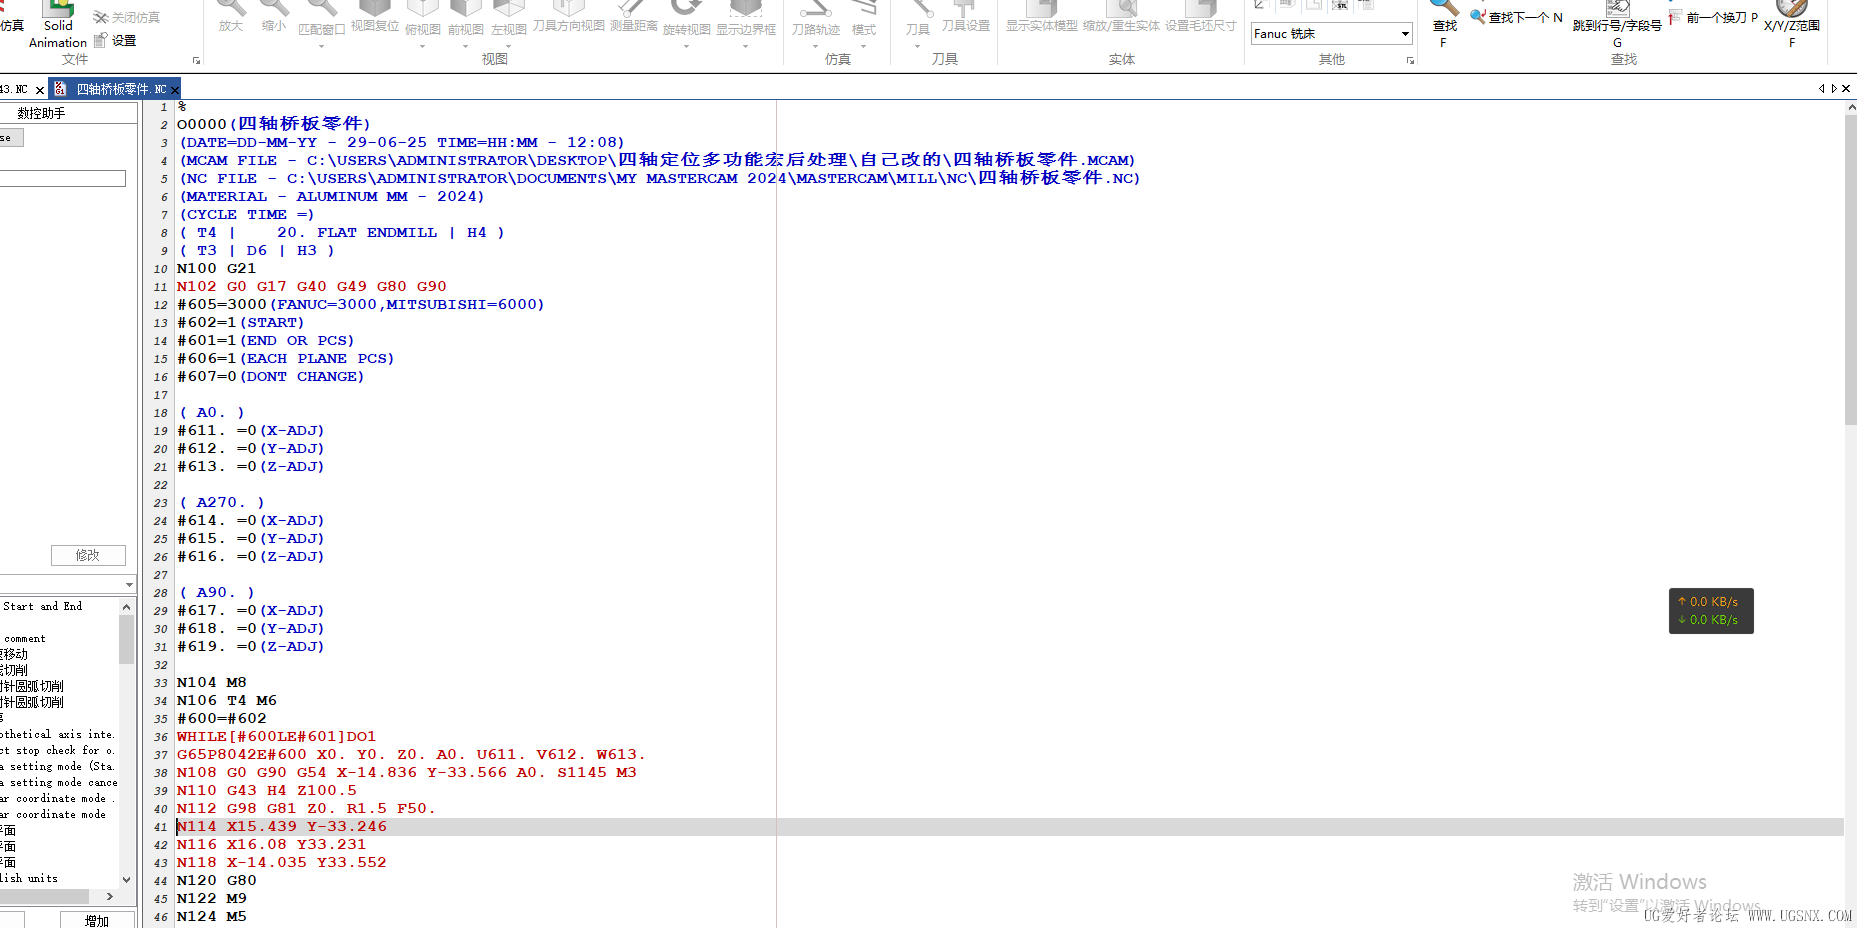This screenshot has height=928, width=1857.
Task: Select the 俯视图 top view
Action: coord(422,18)
